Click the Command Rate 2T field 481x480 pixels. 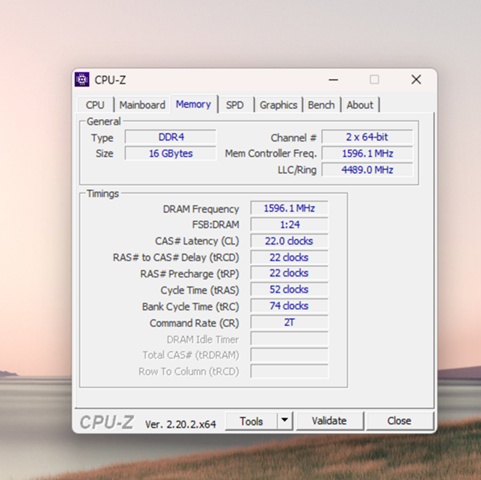pos(289,323)
